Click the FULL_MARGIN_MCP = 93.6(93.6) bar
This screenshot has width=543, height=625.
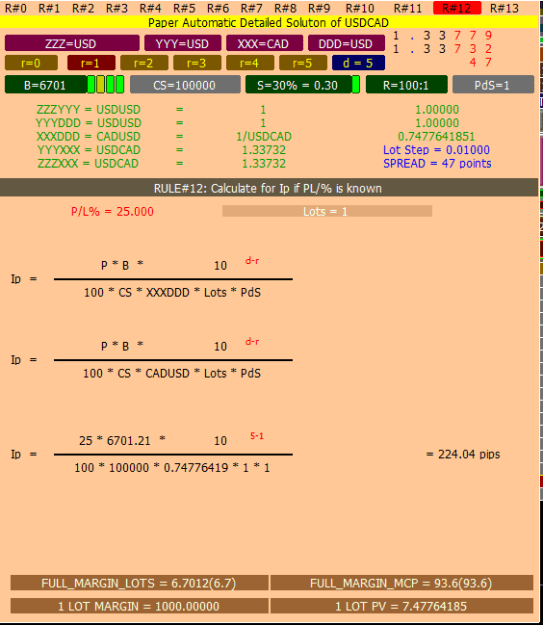point(401,583)
